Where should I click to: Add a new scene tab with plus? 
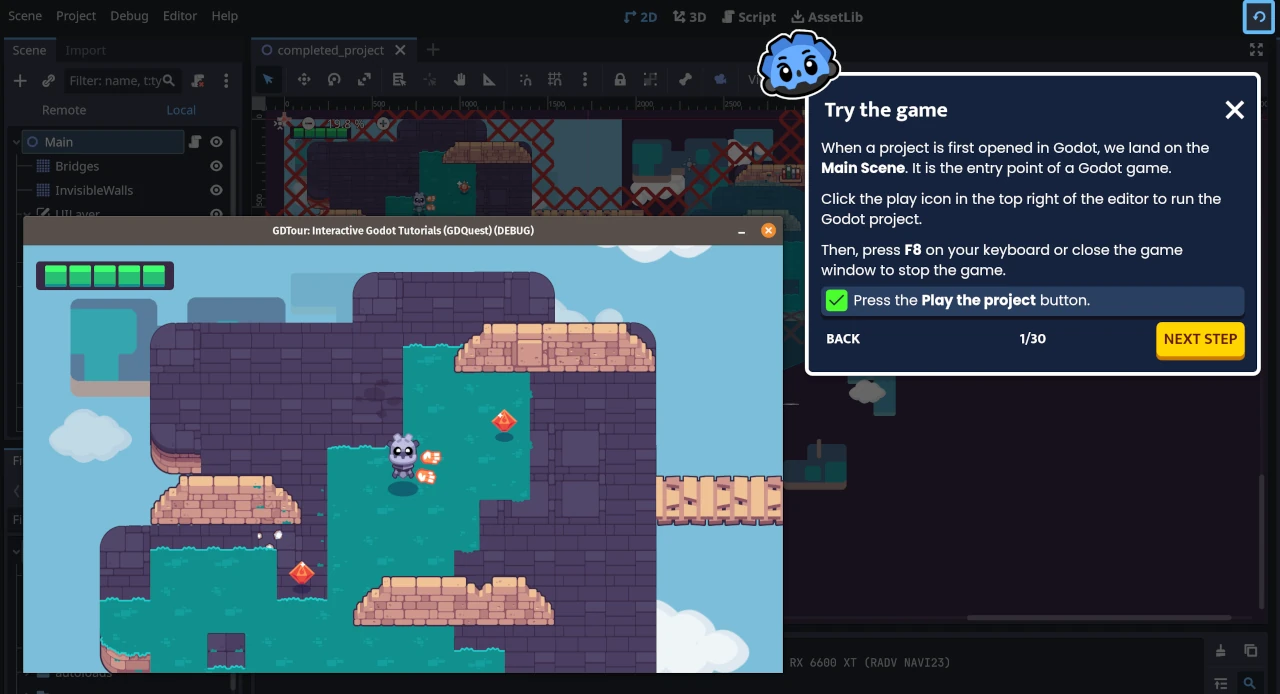[x=433, y=50]
